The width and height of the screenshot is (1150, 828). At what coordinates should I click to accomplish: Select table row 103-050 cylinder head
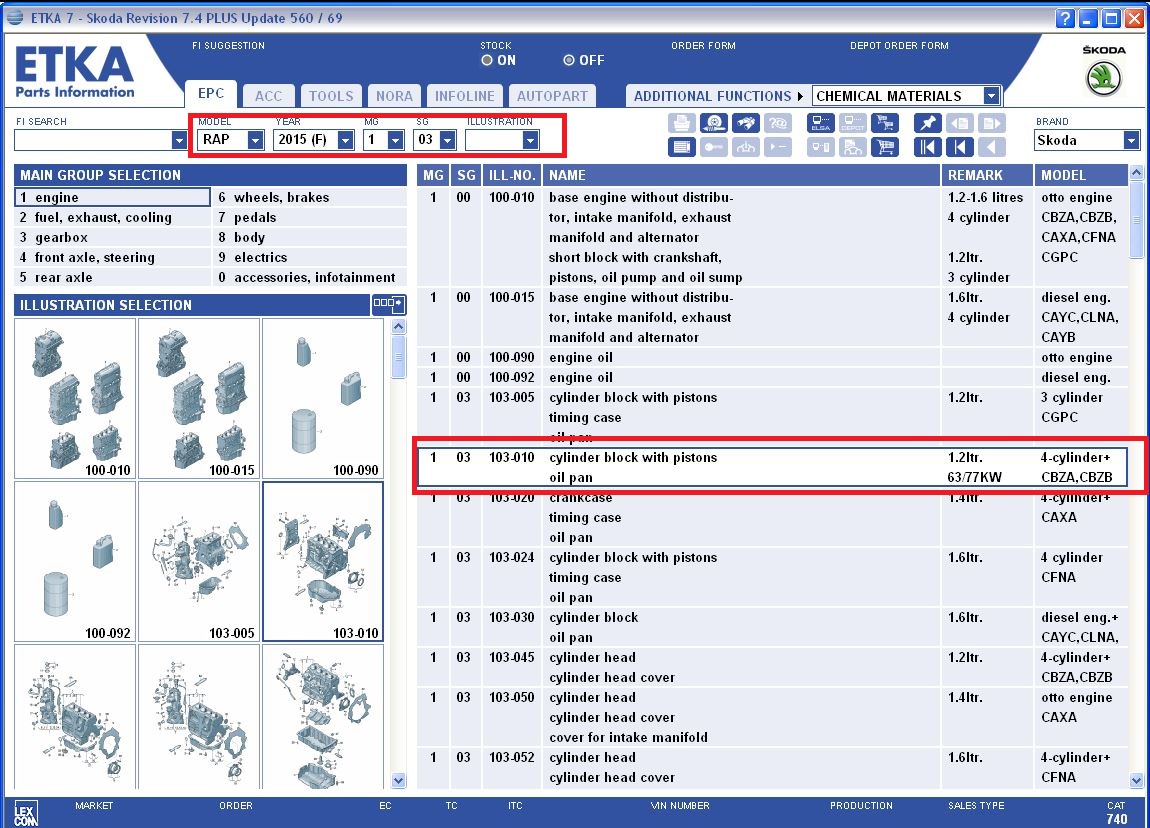772,717
